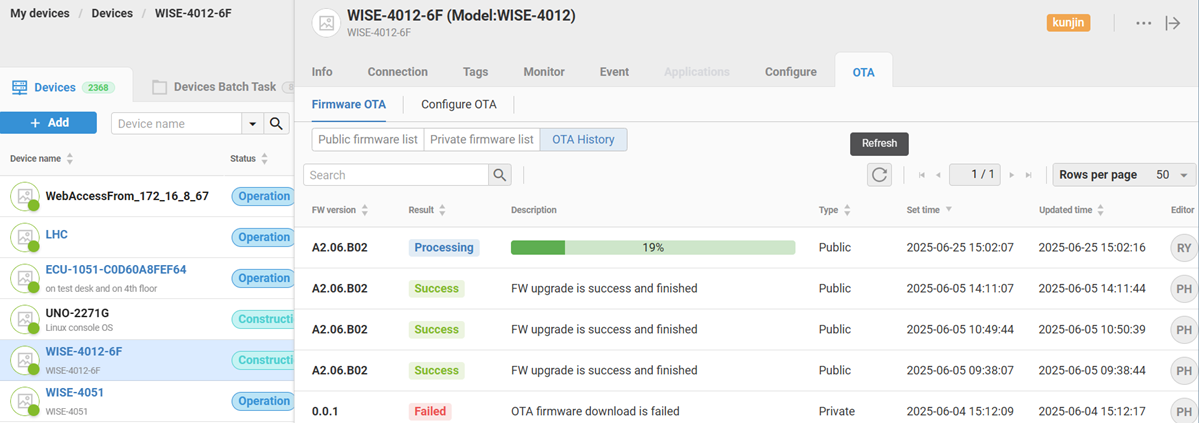
Task: Expand the Device name filter dropdown arrow
Action: pos(252,124)
